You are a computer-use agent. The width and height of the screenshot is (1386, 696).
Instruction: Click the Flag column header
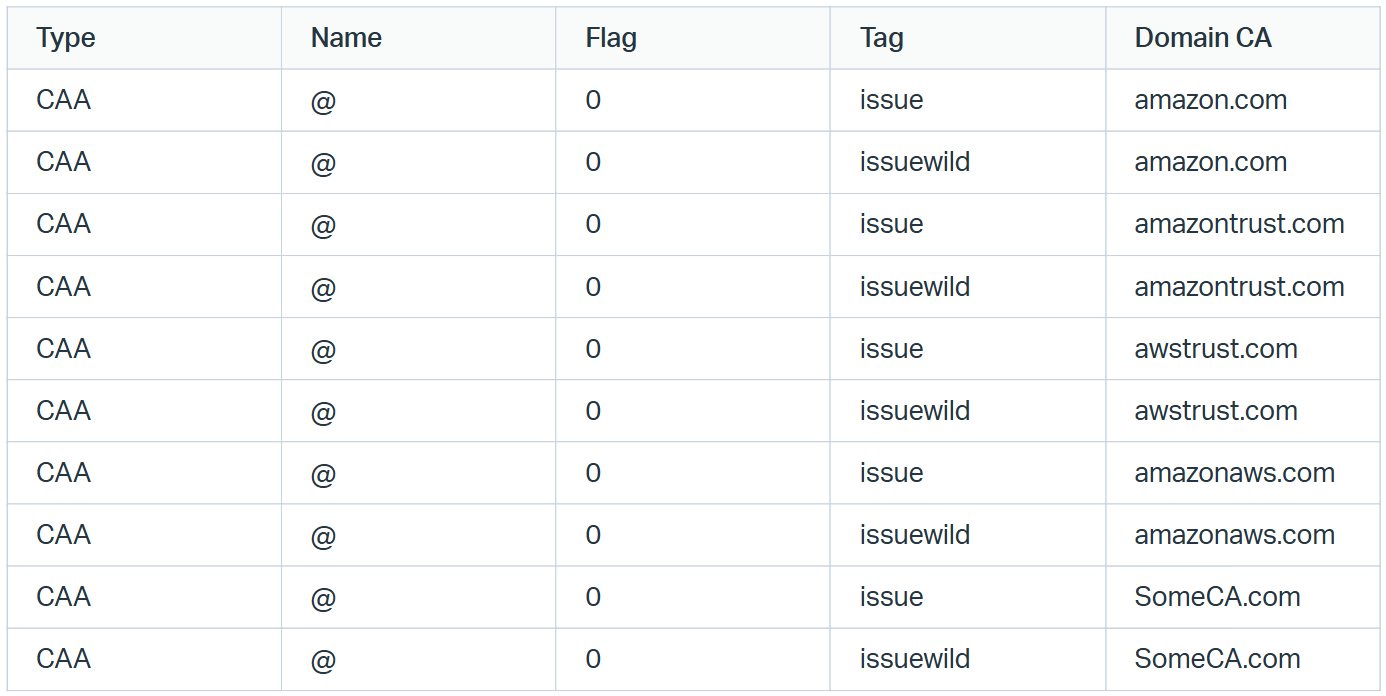point(611,38)
